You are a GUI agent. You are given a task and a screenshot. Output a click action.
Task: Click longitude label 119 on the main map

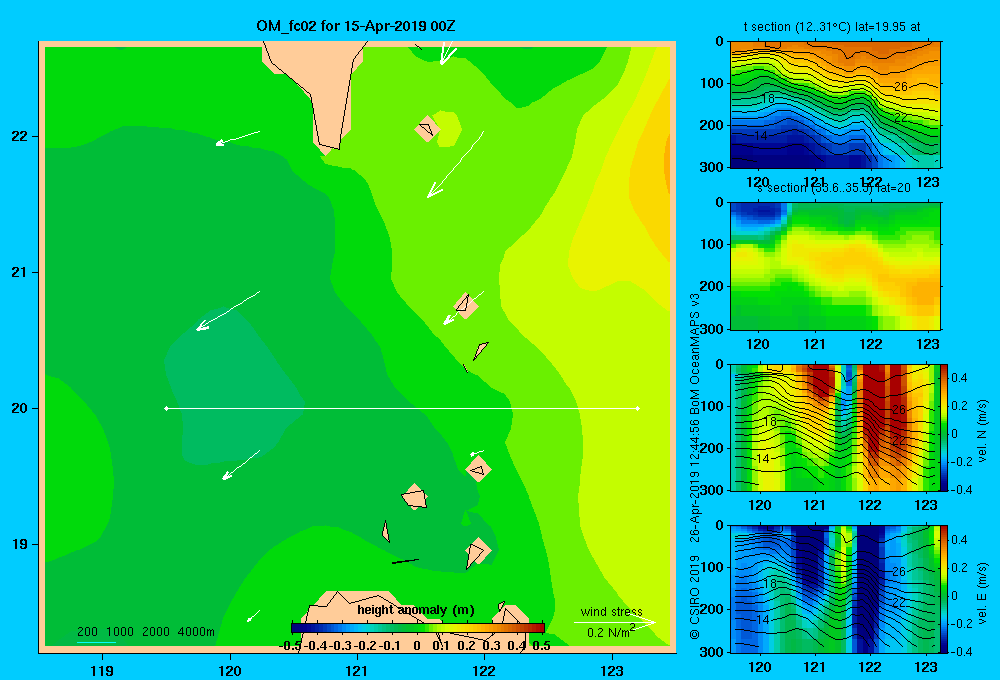(x=102, y=670)
